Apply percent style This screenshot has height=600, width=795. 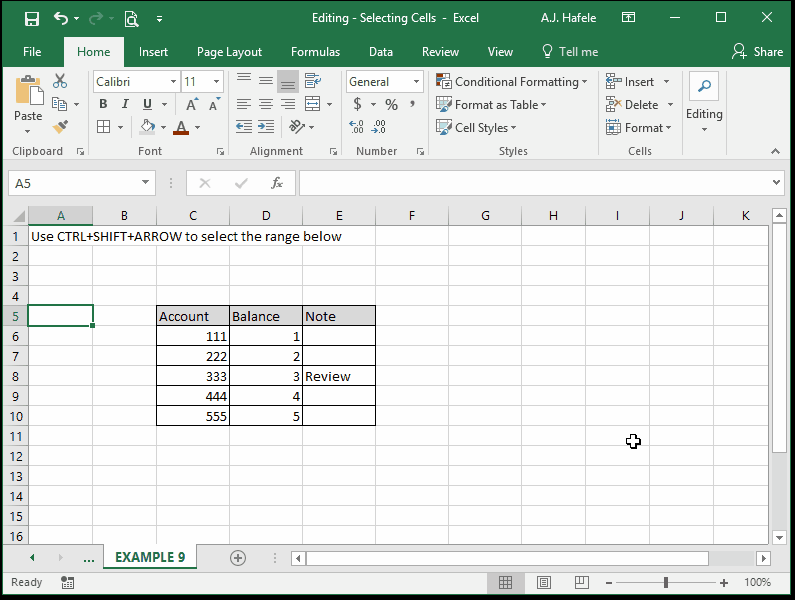[x=391, y=104]
